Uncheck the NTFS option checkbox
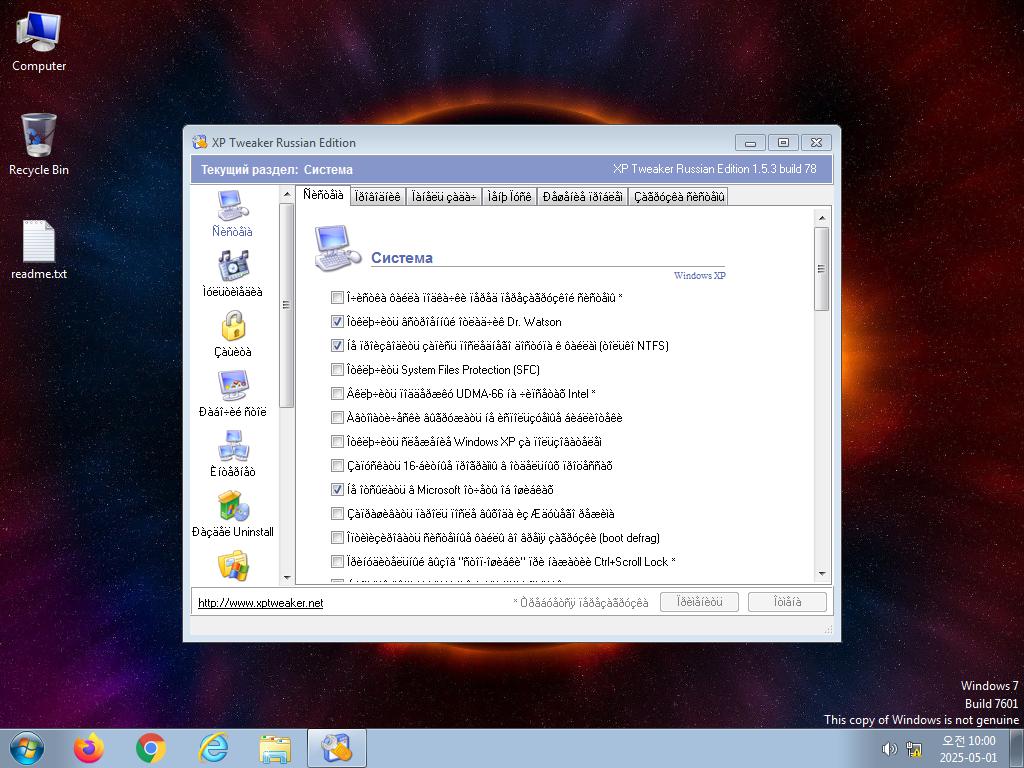This screenshot has width=1024, height=768. pos(337,345)
